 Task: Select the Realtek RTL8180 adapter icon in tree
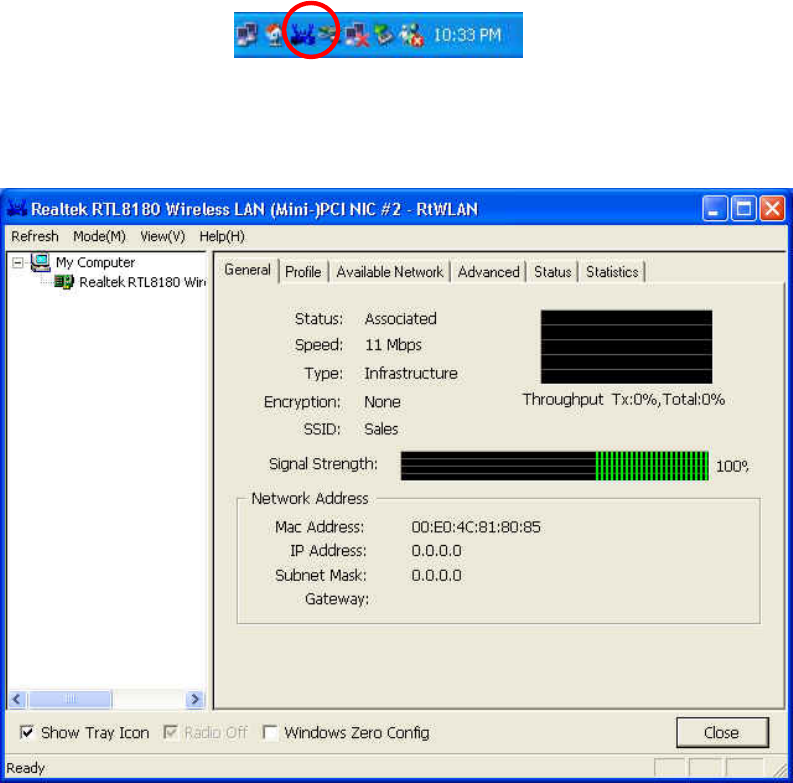coord(64,282)
